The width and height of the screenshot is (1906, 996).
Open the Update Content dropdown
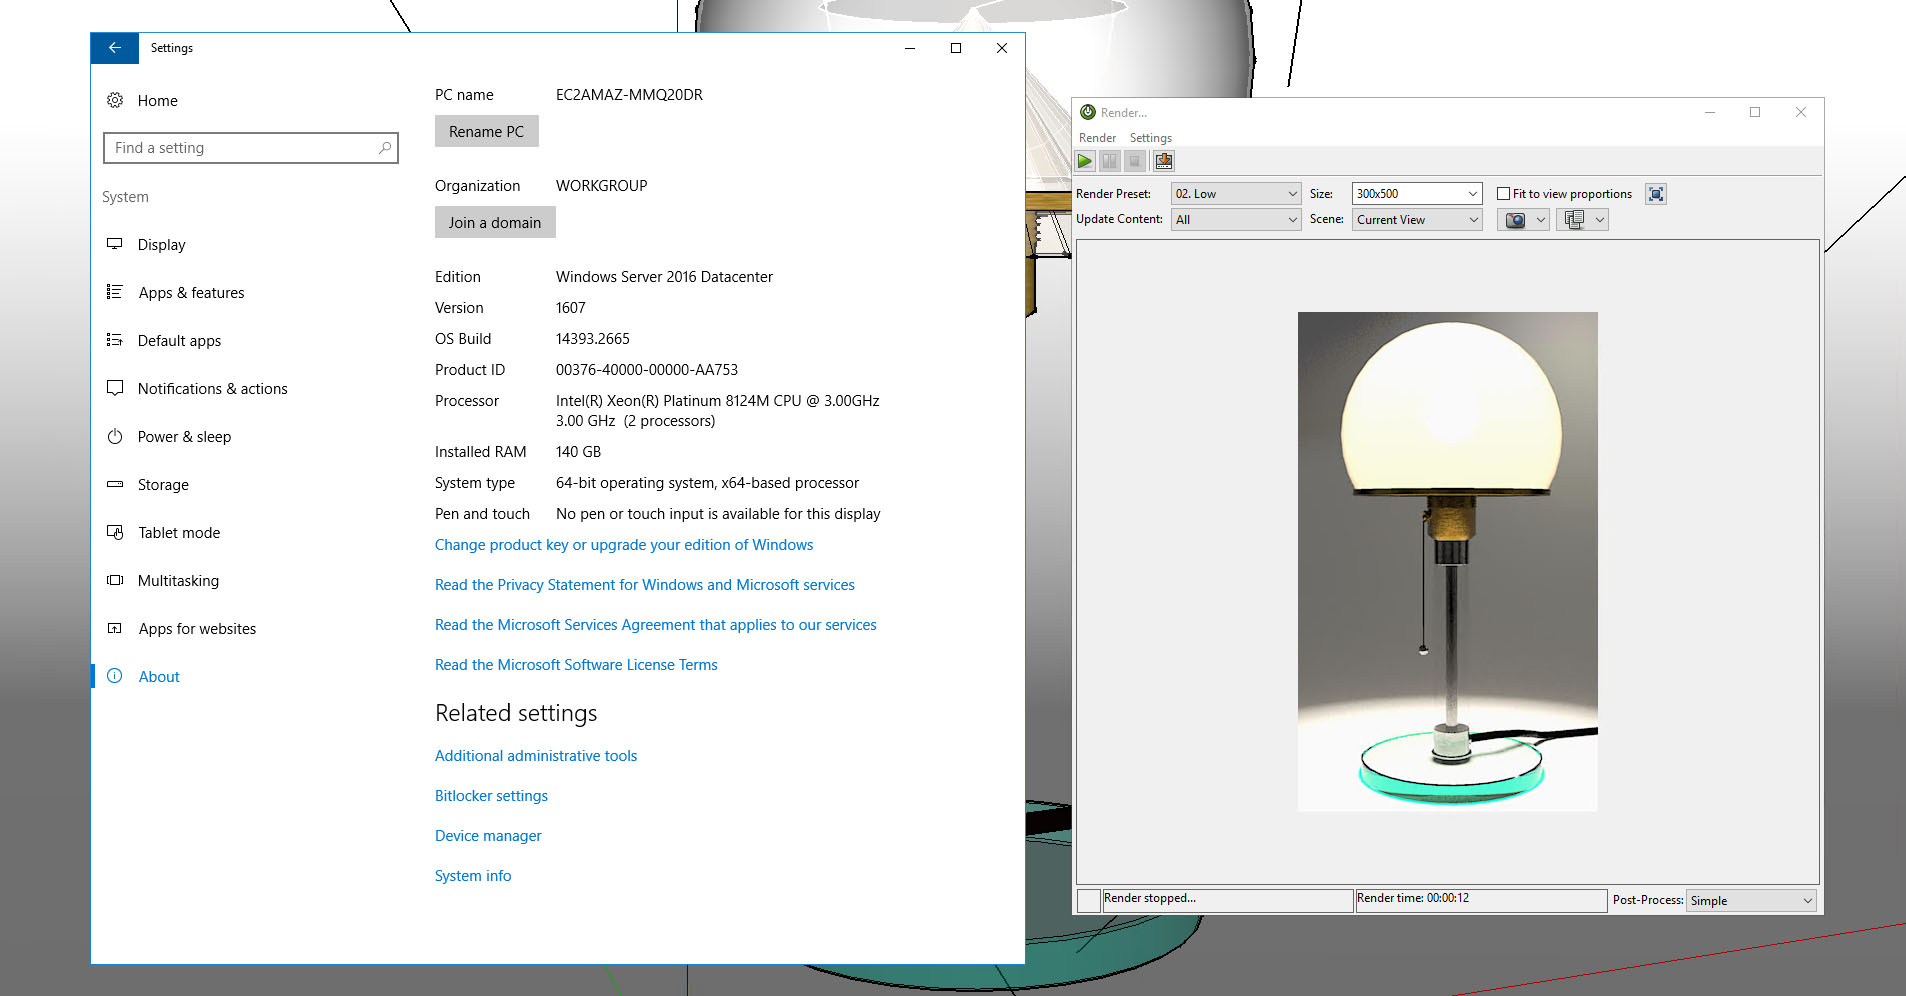coord(1236,220)
